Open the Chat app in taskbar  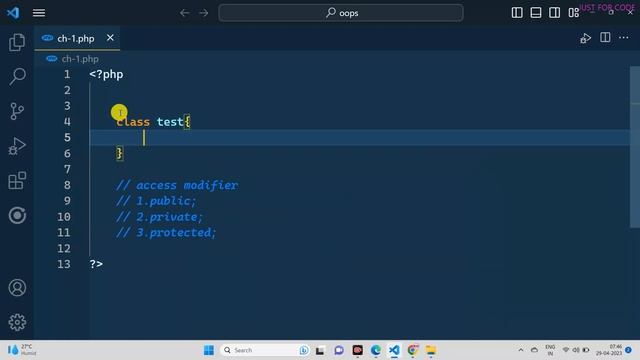[339, 350]
